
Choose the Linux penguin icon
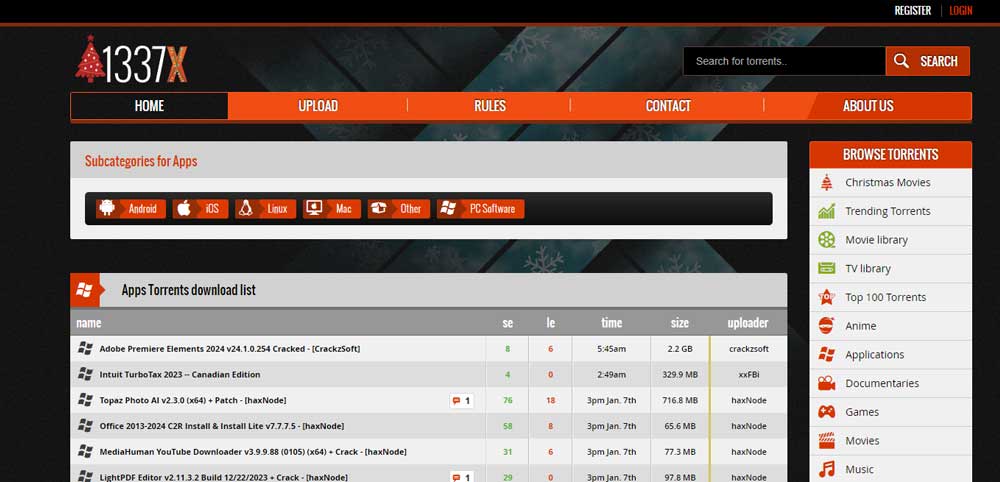[245, 209]
